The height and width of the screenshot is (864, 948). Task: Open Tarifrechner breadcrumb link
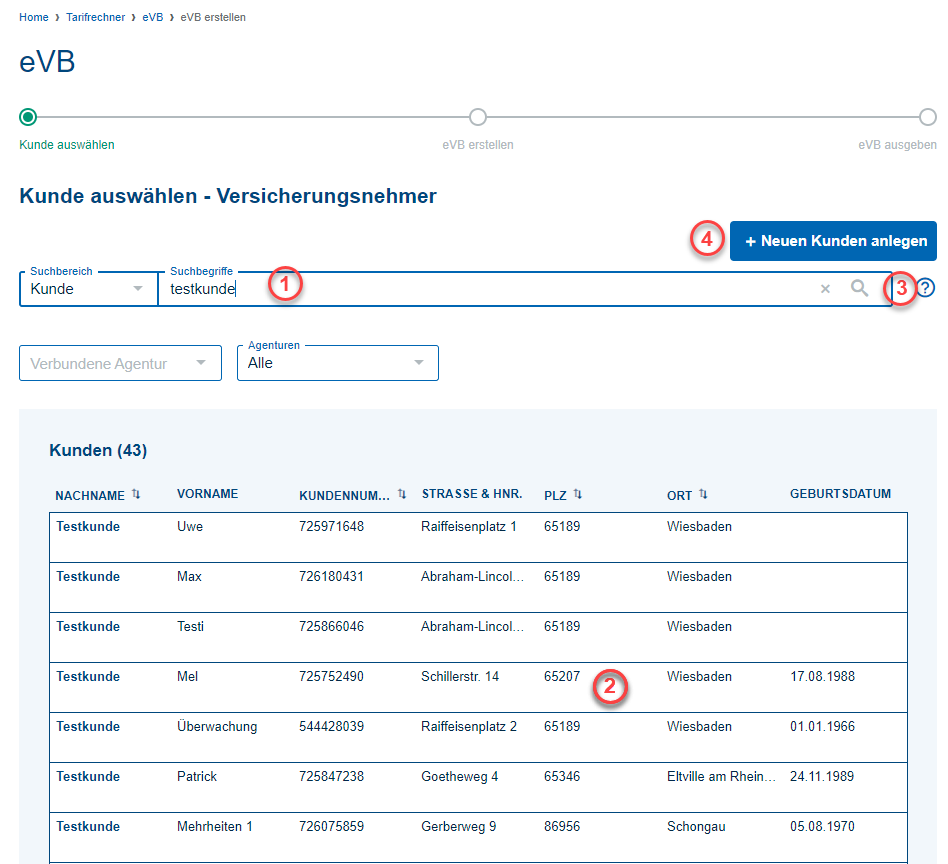click(x=96, y=18)
